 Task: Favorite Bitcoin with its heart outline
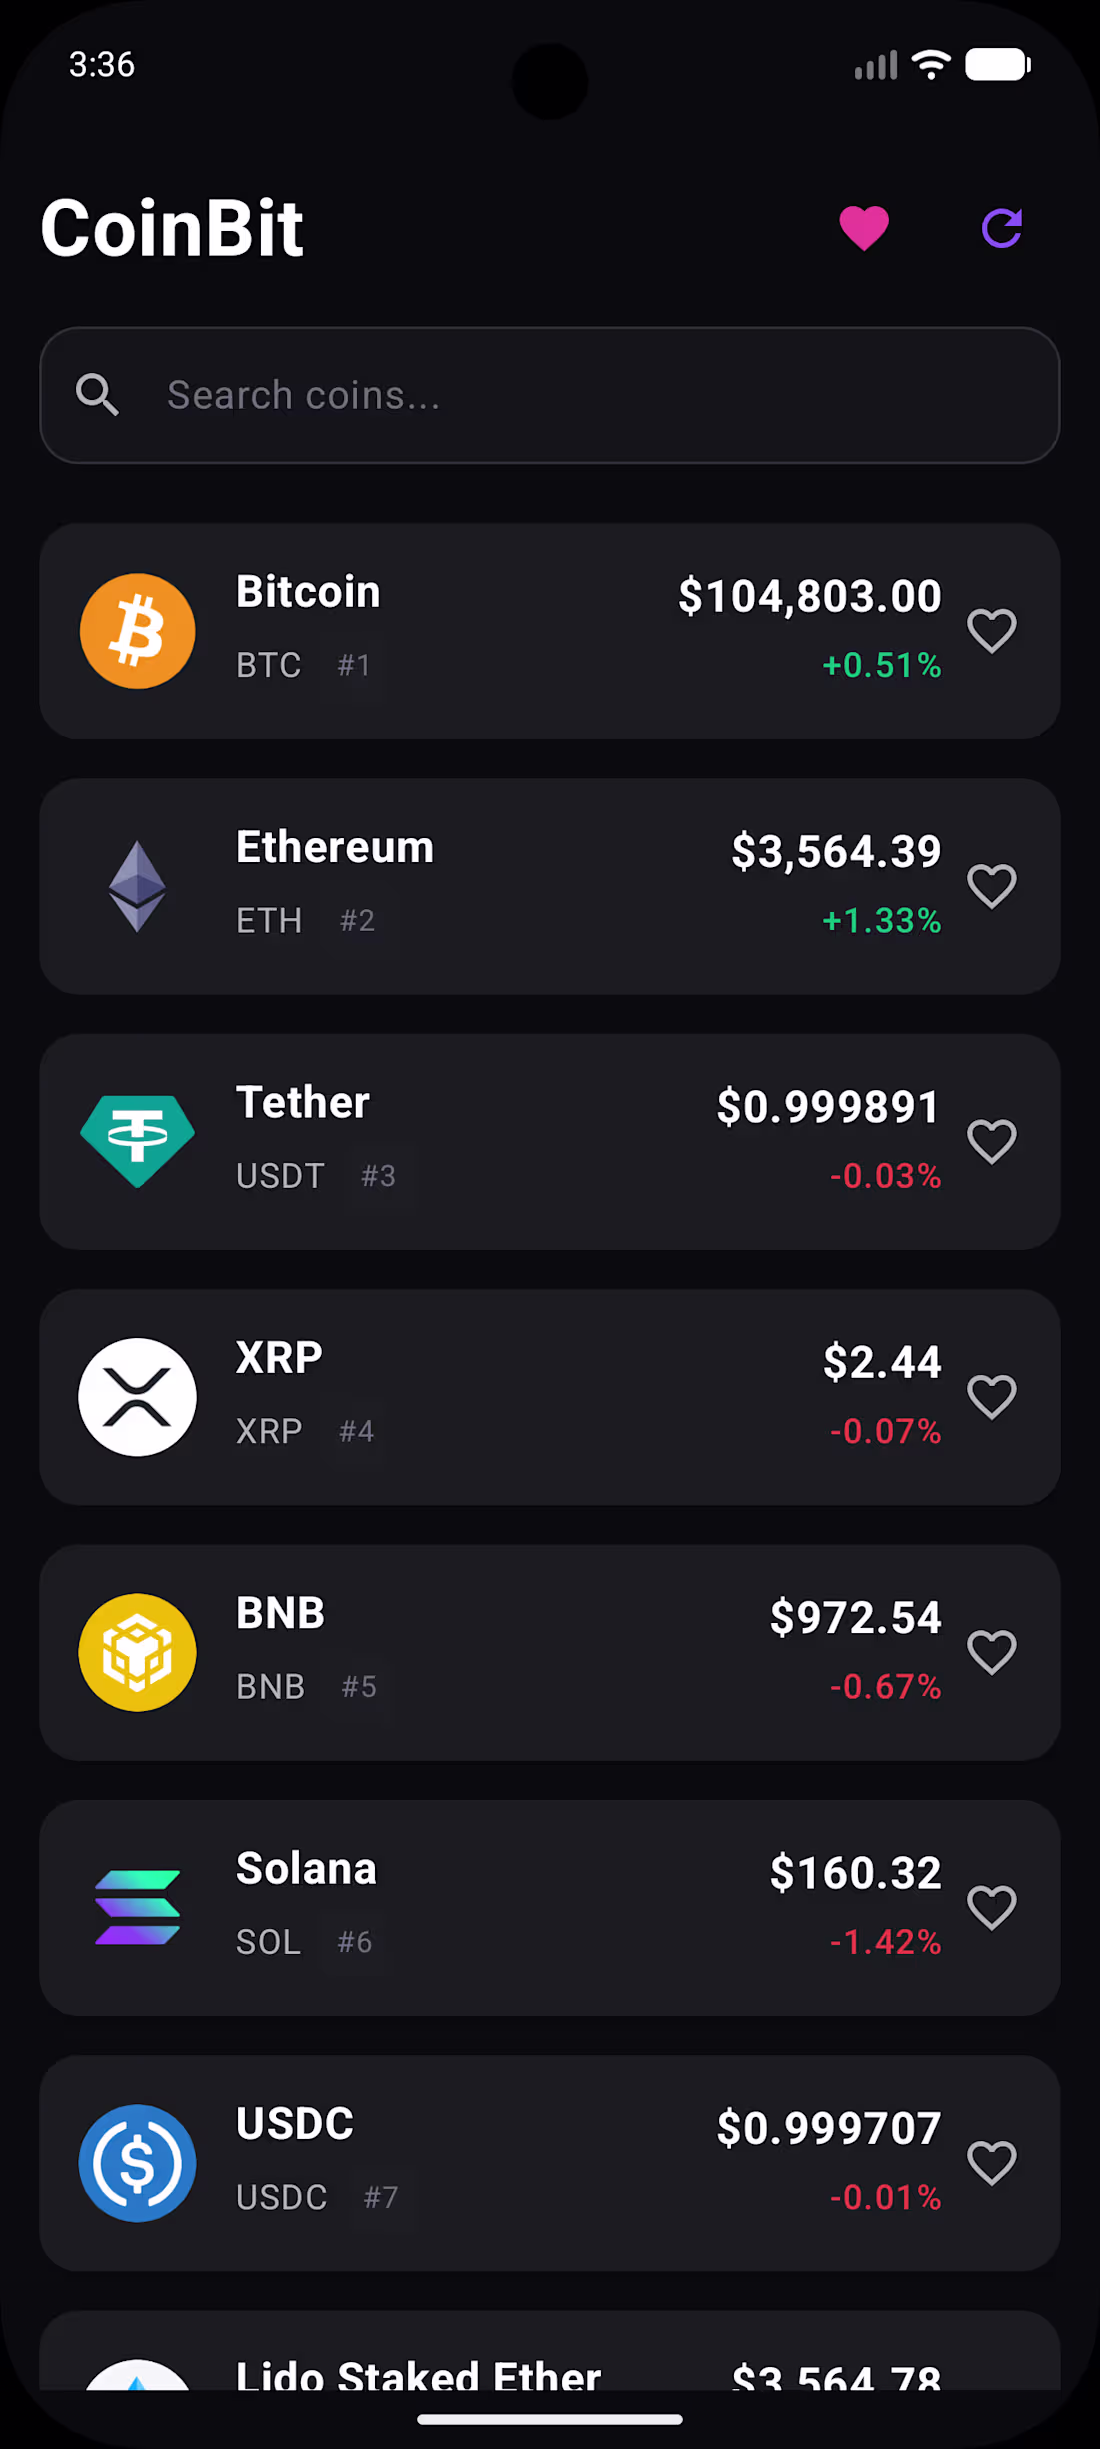coord(992,631)
